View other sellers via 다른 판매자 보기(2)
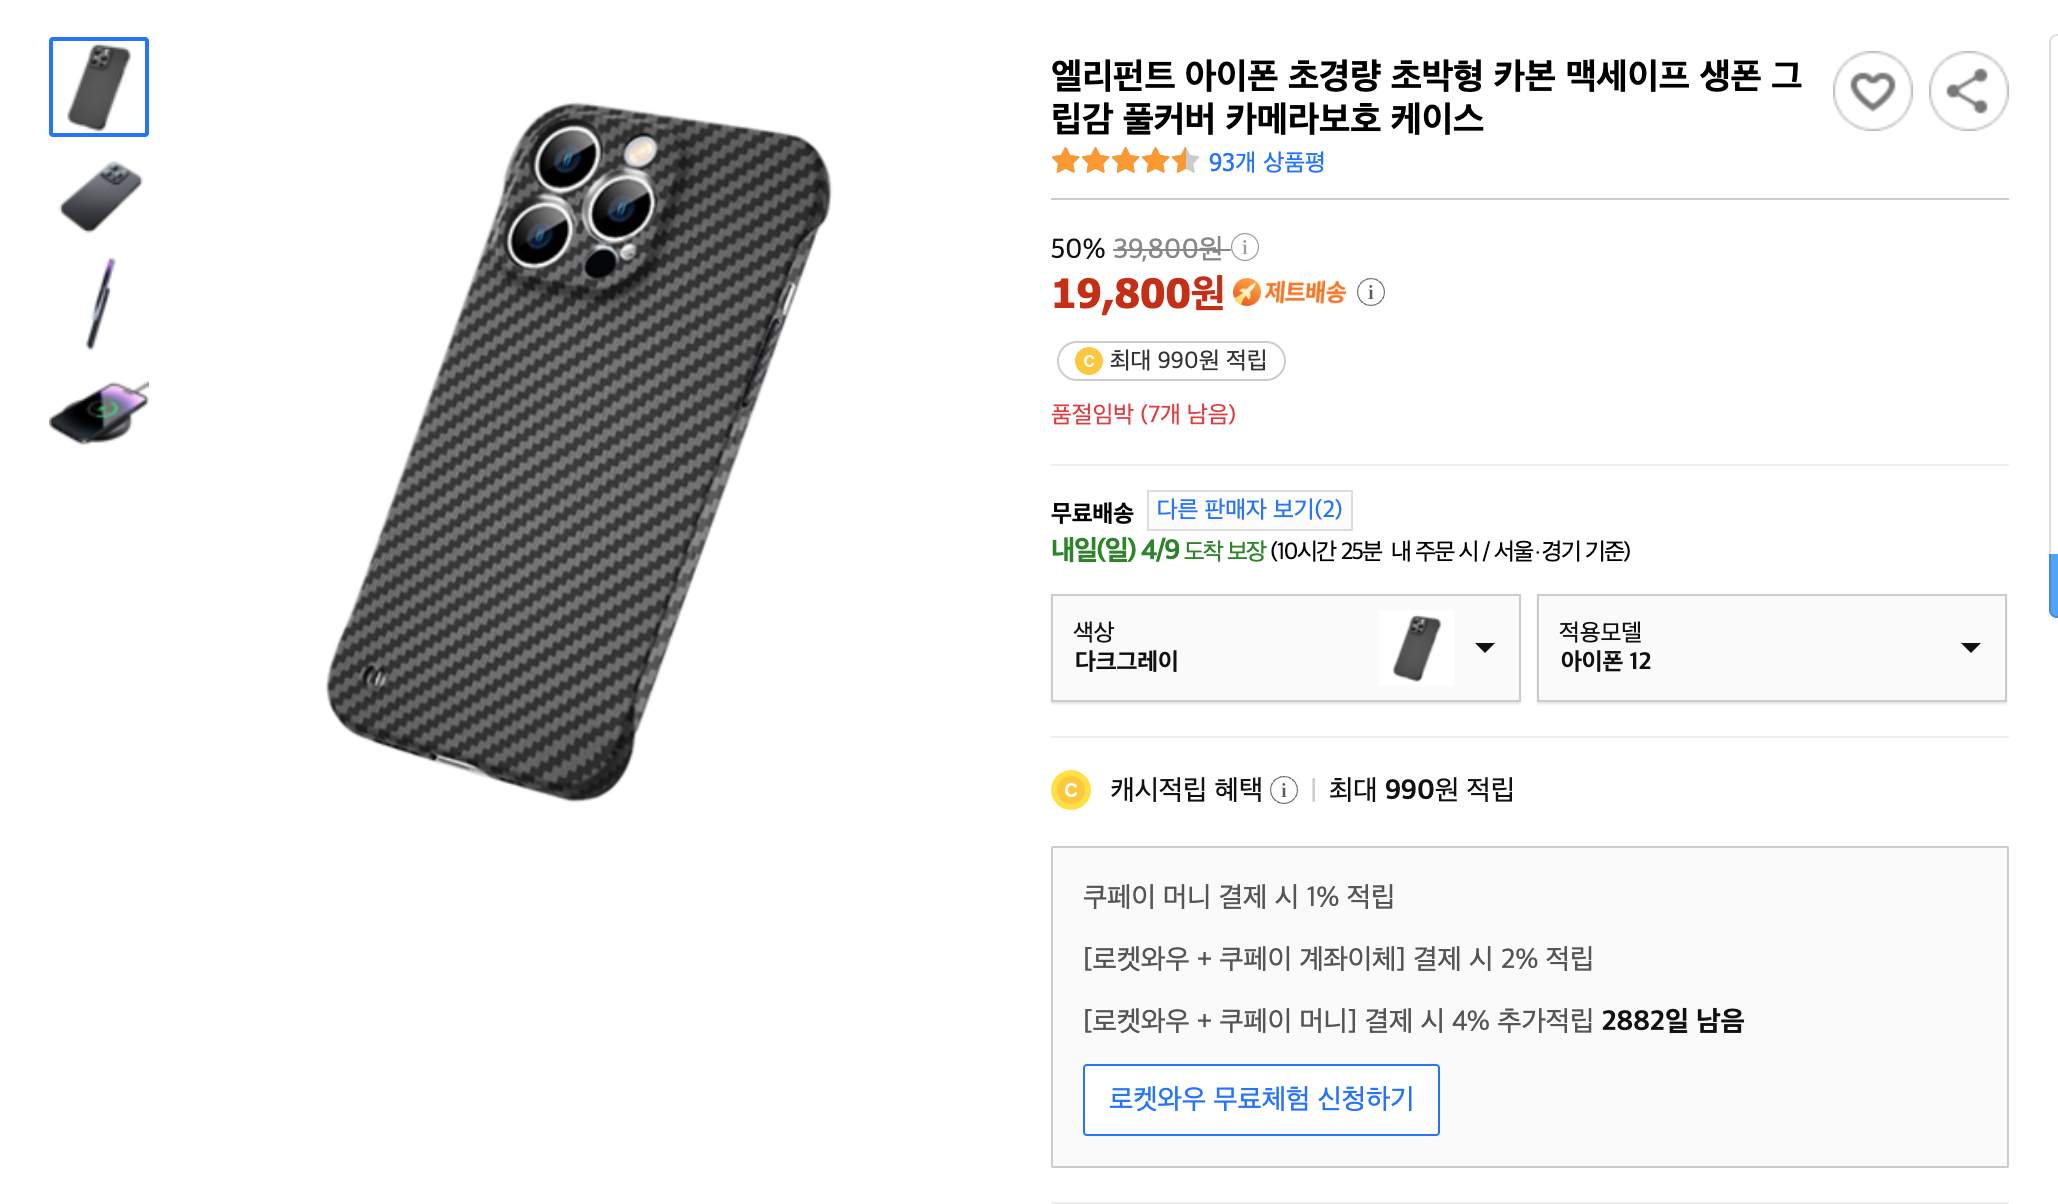Image resolution: width=2058 pixels, height=1204 pixels. coord(1251,510)
